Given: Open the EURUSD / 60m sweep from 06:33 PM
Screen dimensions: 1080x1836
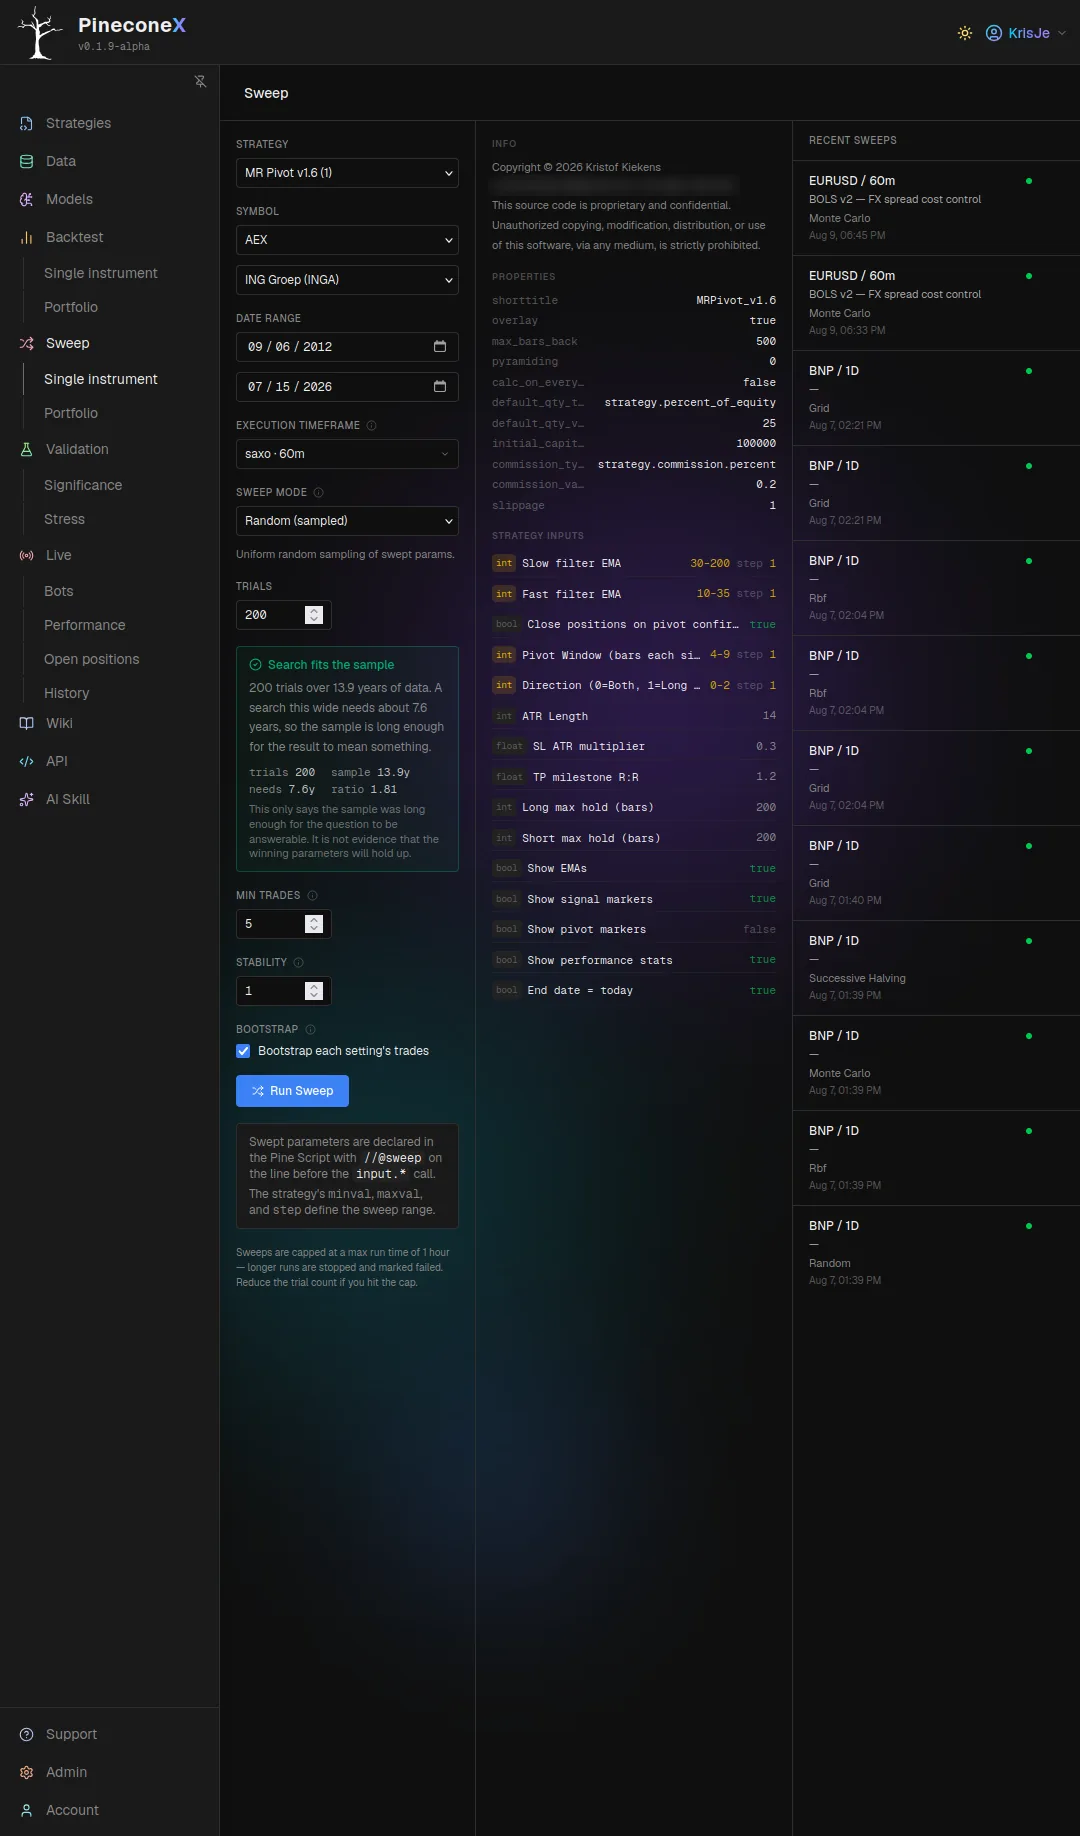Looking at the screenshot, I should click(936, 303).
